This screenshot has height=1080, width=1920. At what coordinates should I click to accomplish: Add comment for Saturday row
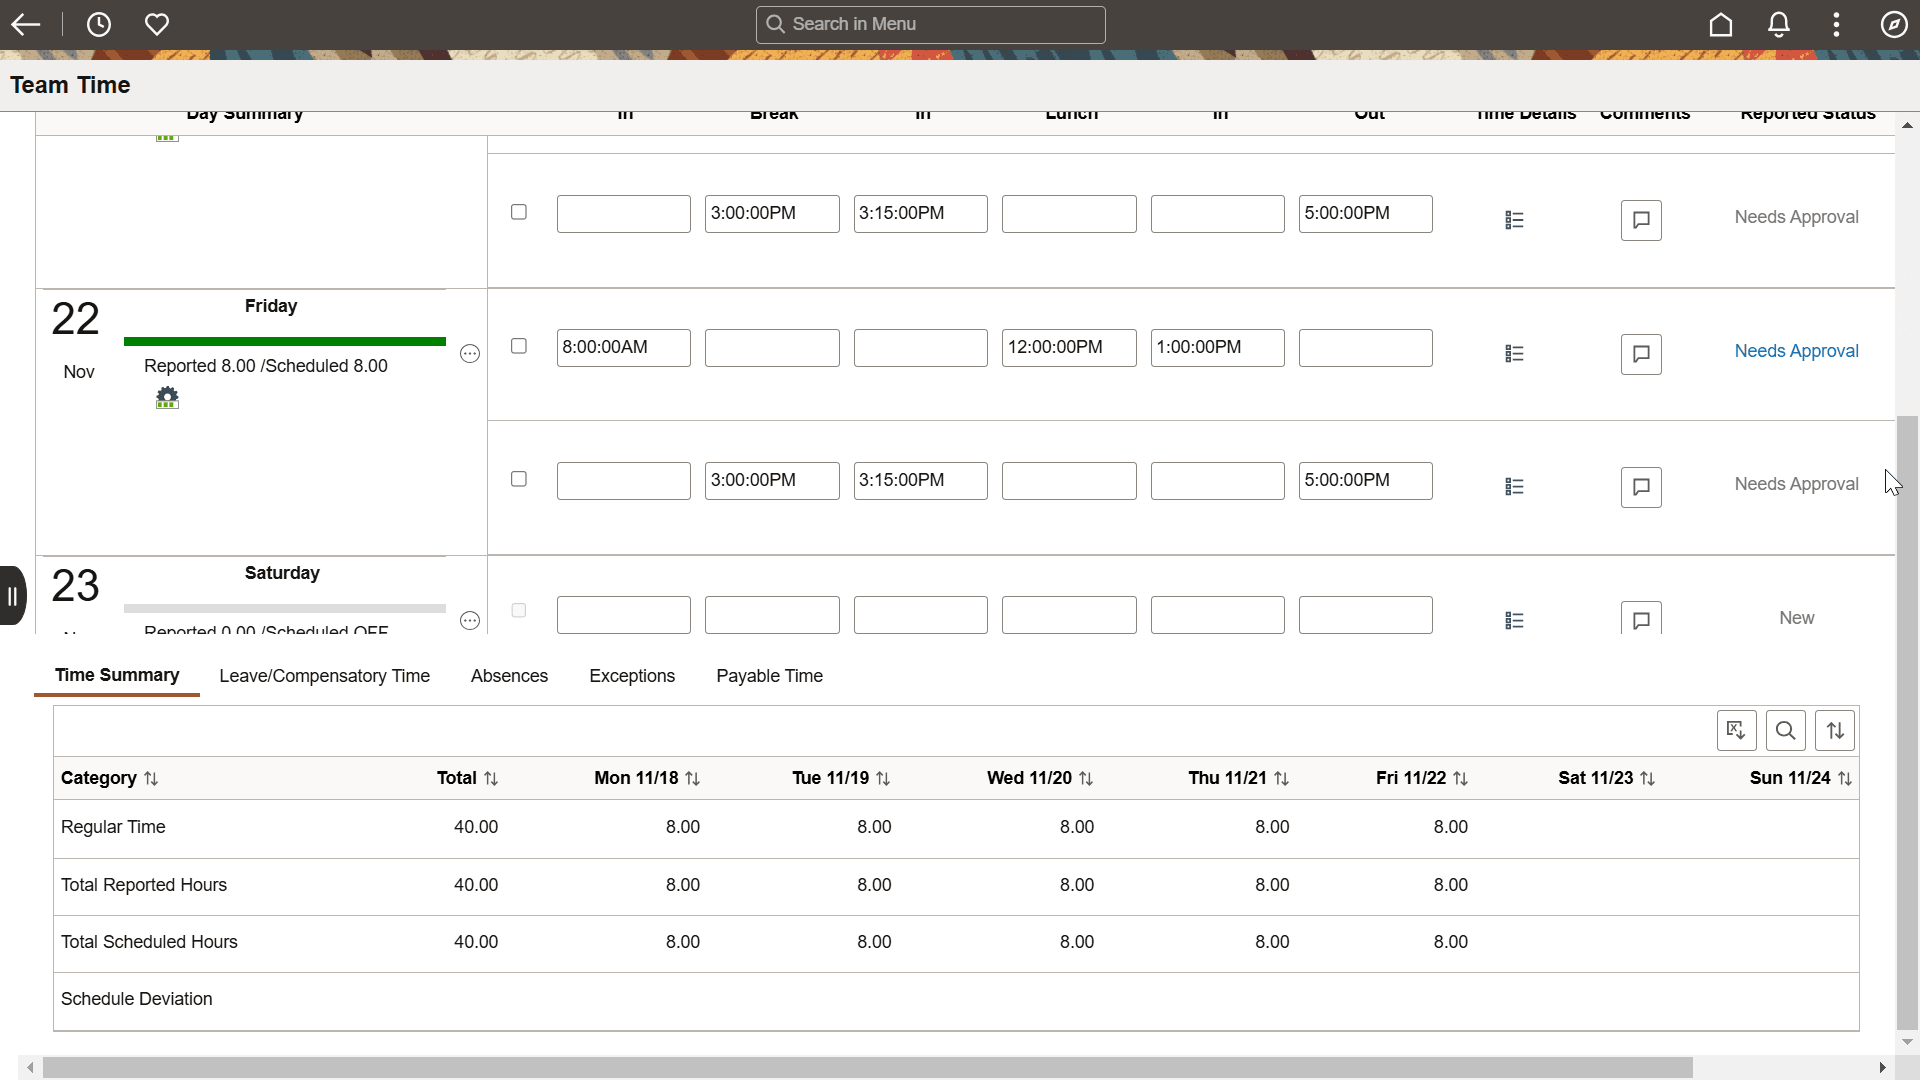pyautogui.click(x=1640, y=619)
